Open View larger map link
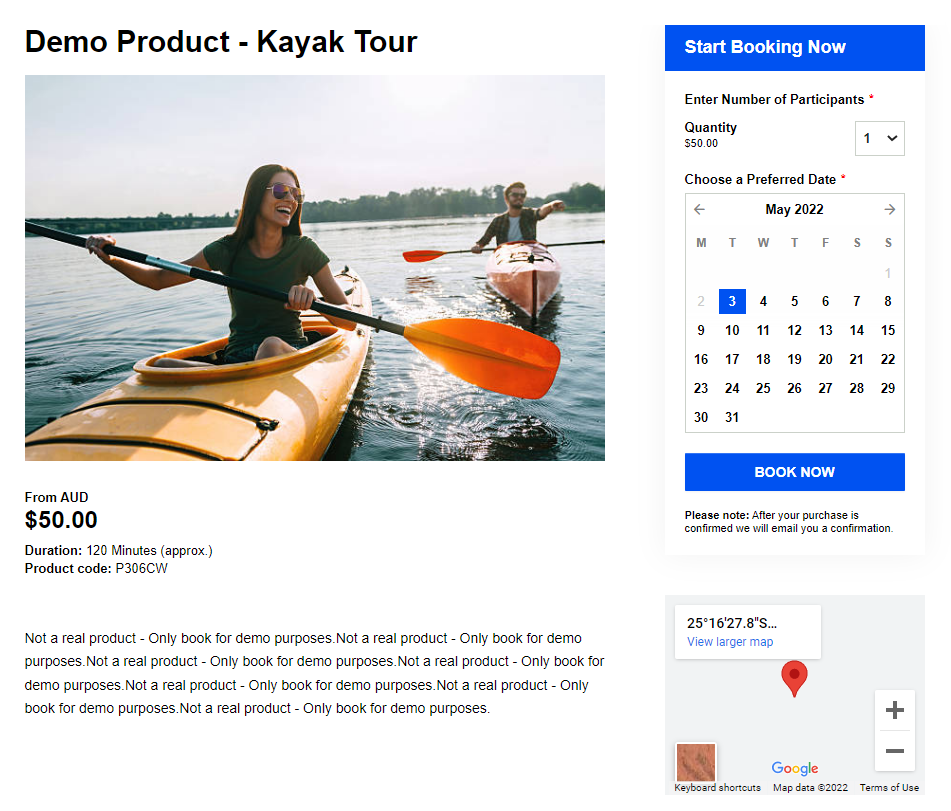Screen dimensions: 951x811 (x=730, y=642)
